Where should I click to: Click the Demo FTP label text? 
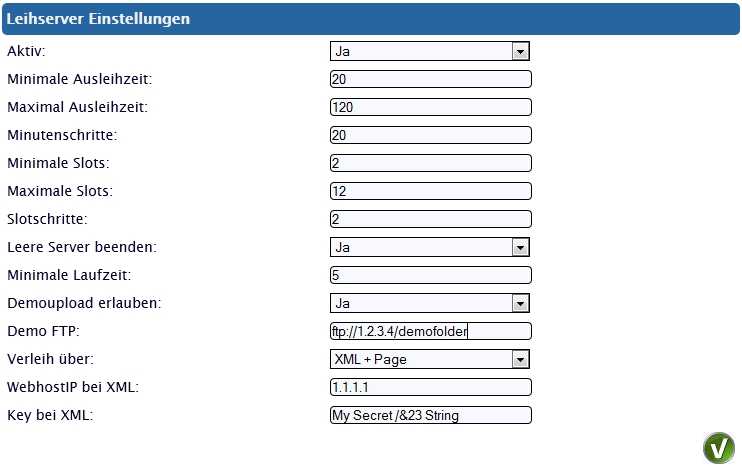43,331
